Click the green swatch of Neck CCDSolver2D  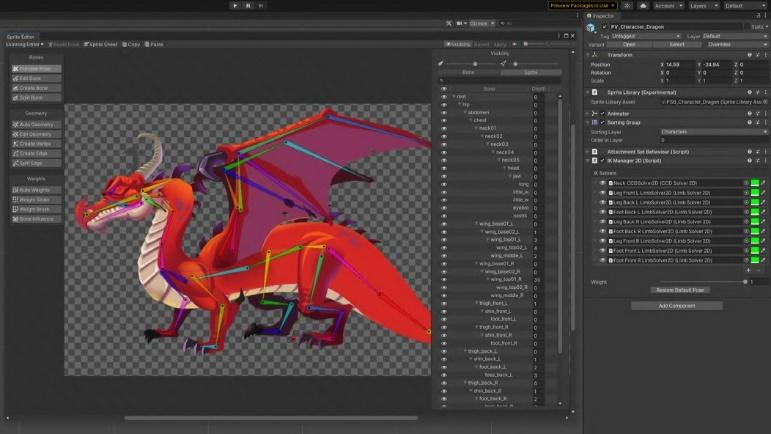coord(755,183)
